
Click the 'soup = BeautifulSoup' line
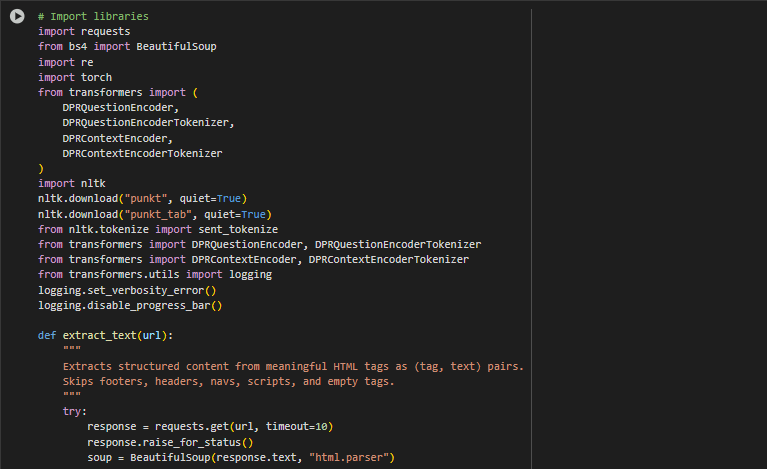241,458
